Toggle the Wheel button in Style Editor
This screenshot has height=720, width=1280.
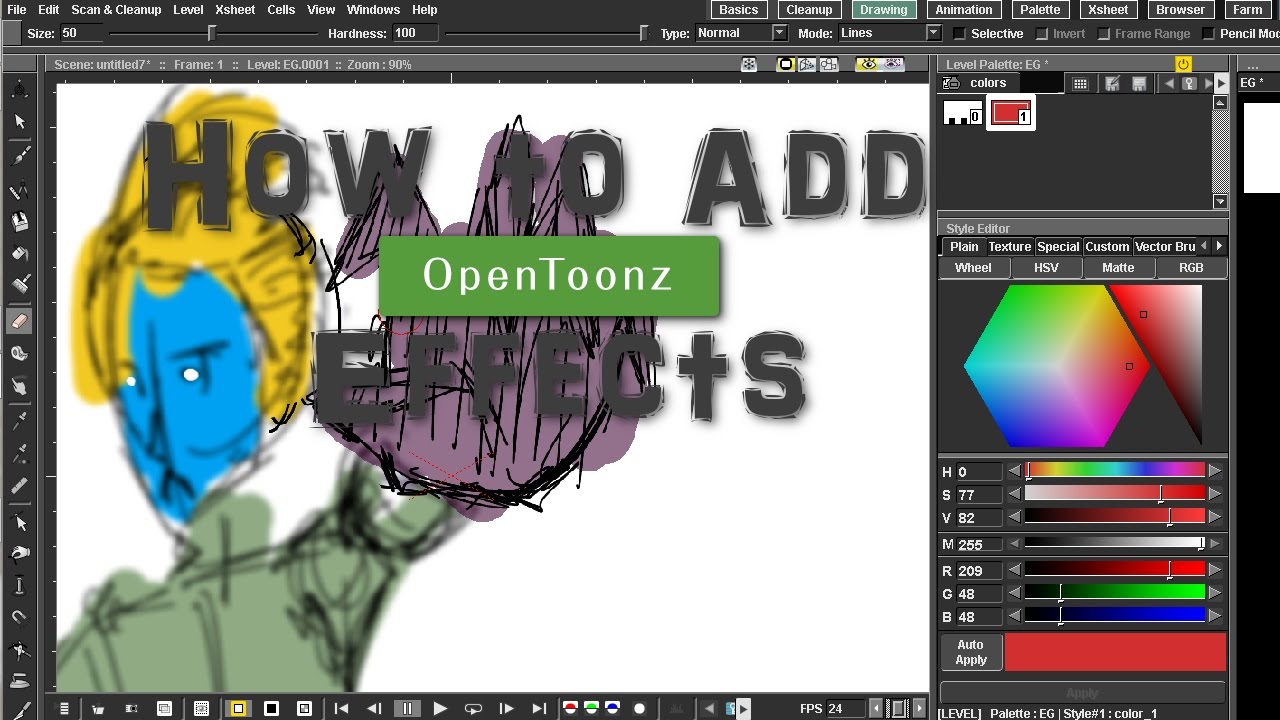click(x=973, y=268)
